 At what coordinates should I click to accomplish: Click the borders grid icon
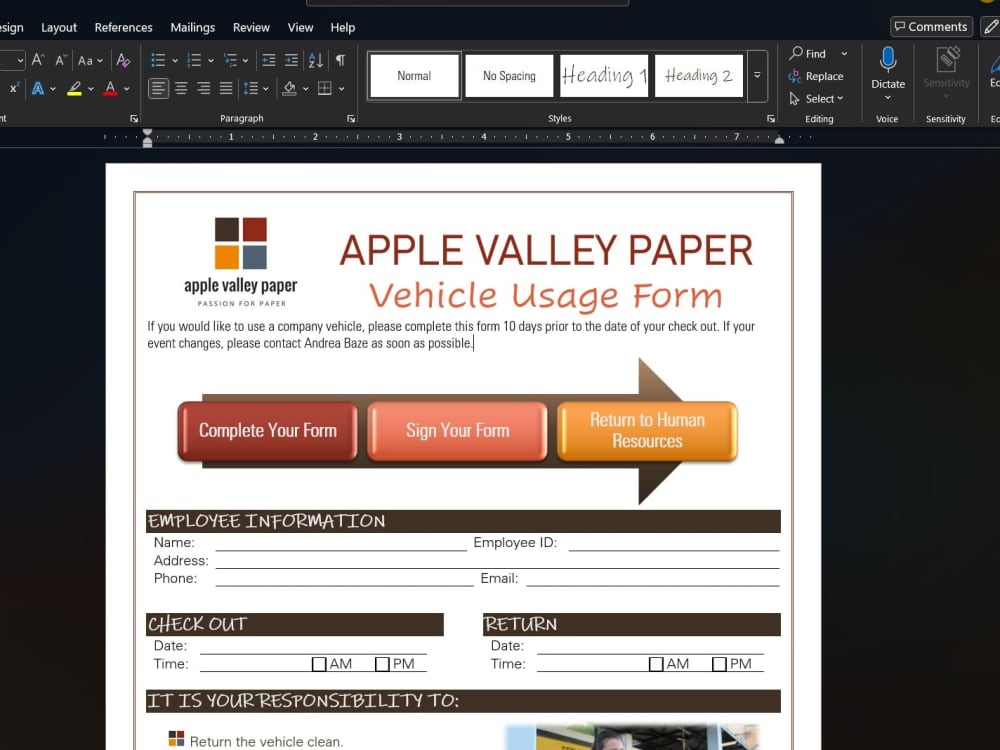click(325, 88)
